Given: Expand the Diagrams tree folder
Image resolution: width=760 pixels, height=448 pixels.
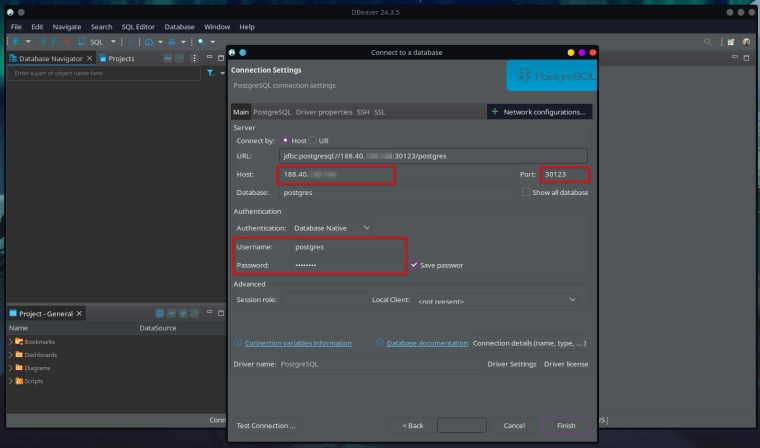Looking at the screenshot, I should [x=11, y=368].
